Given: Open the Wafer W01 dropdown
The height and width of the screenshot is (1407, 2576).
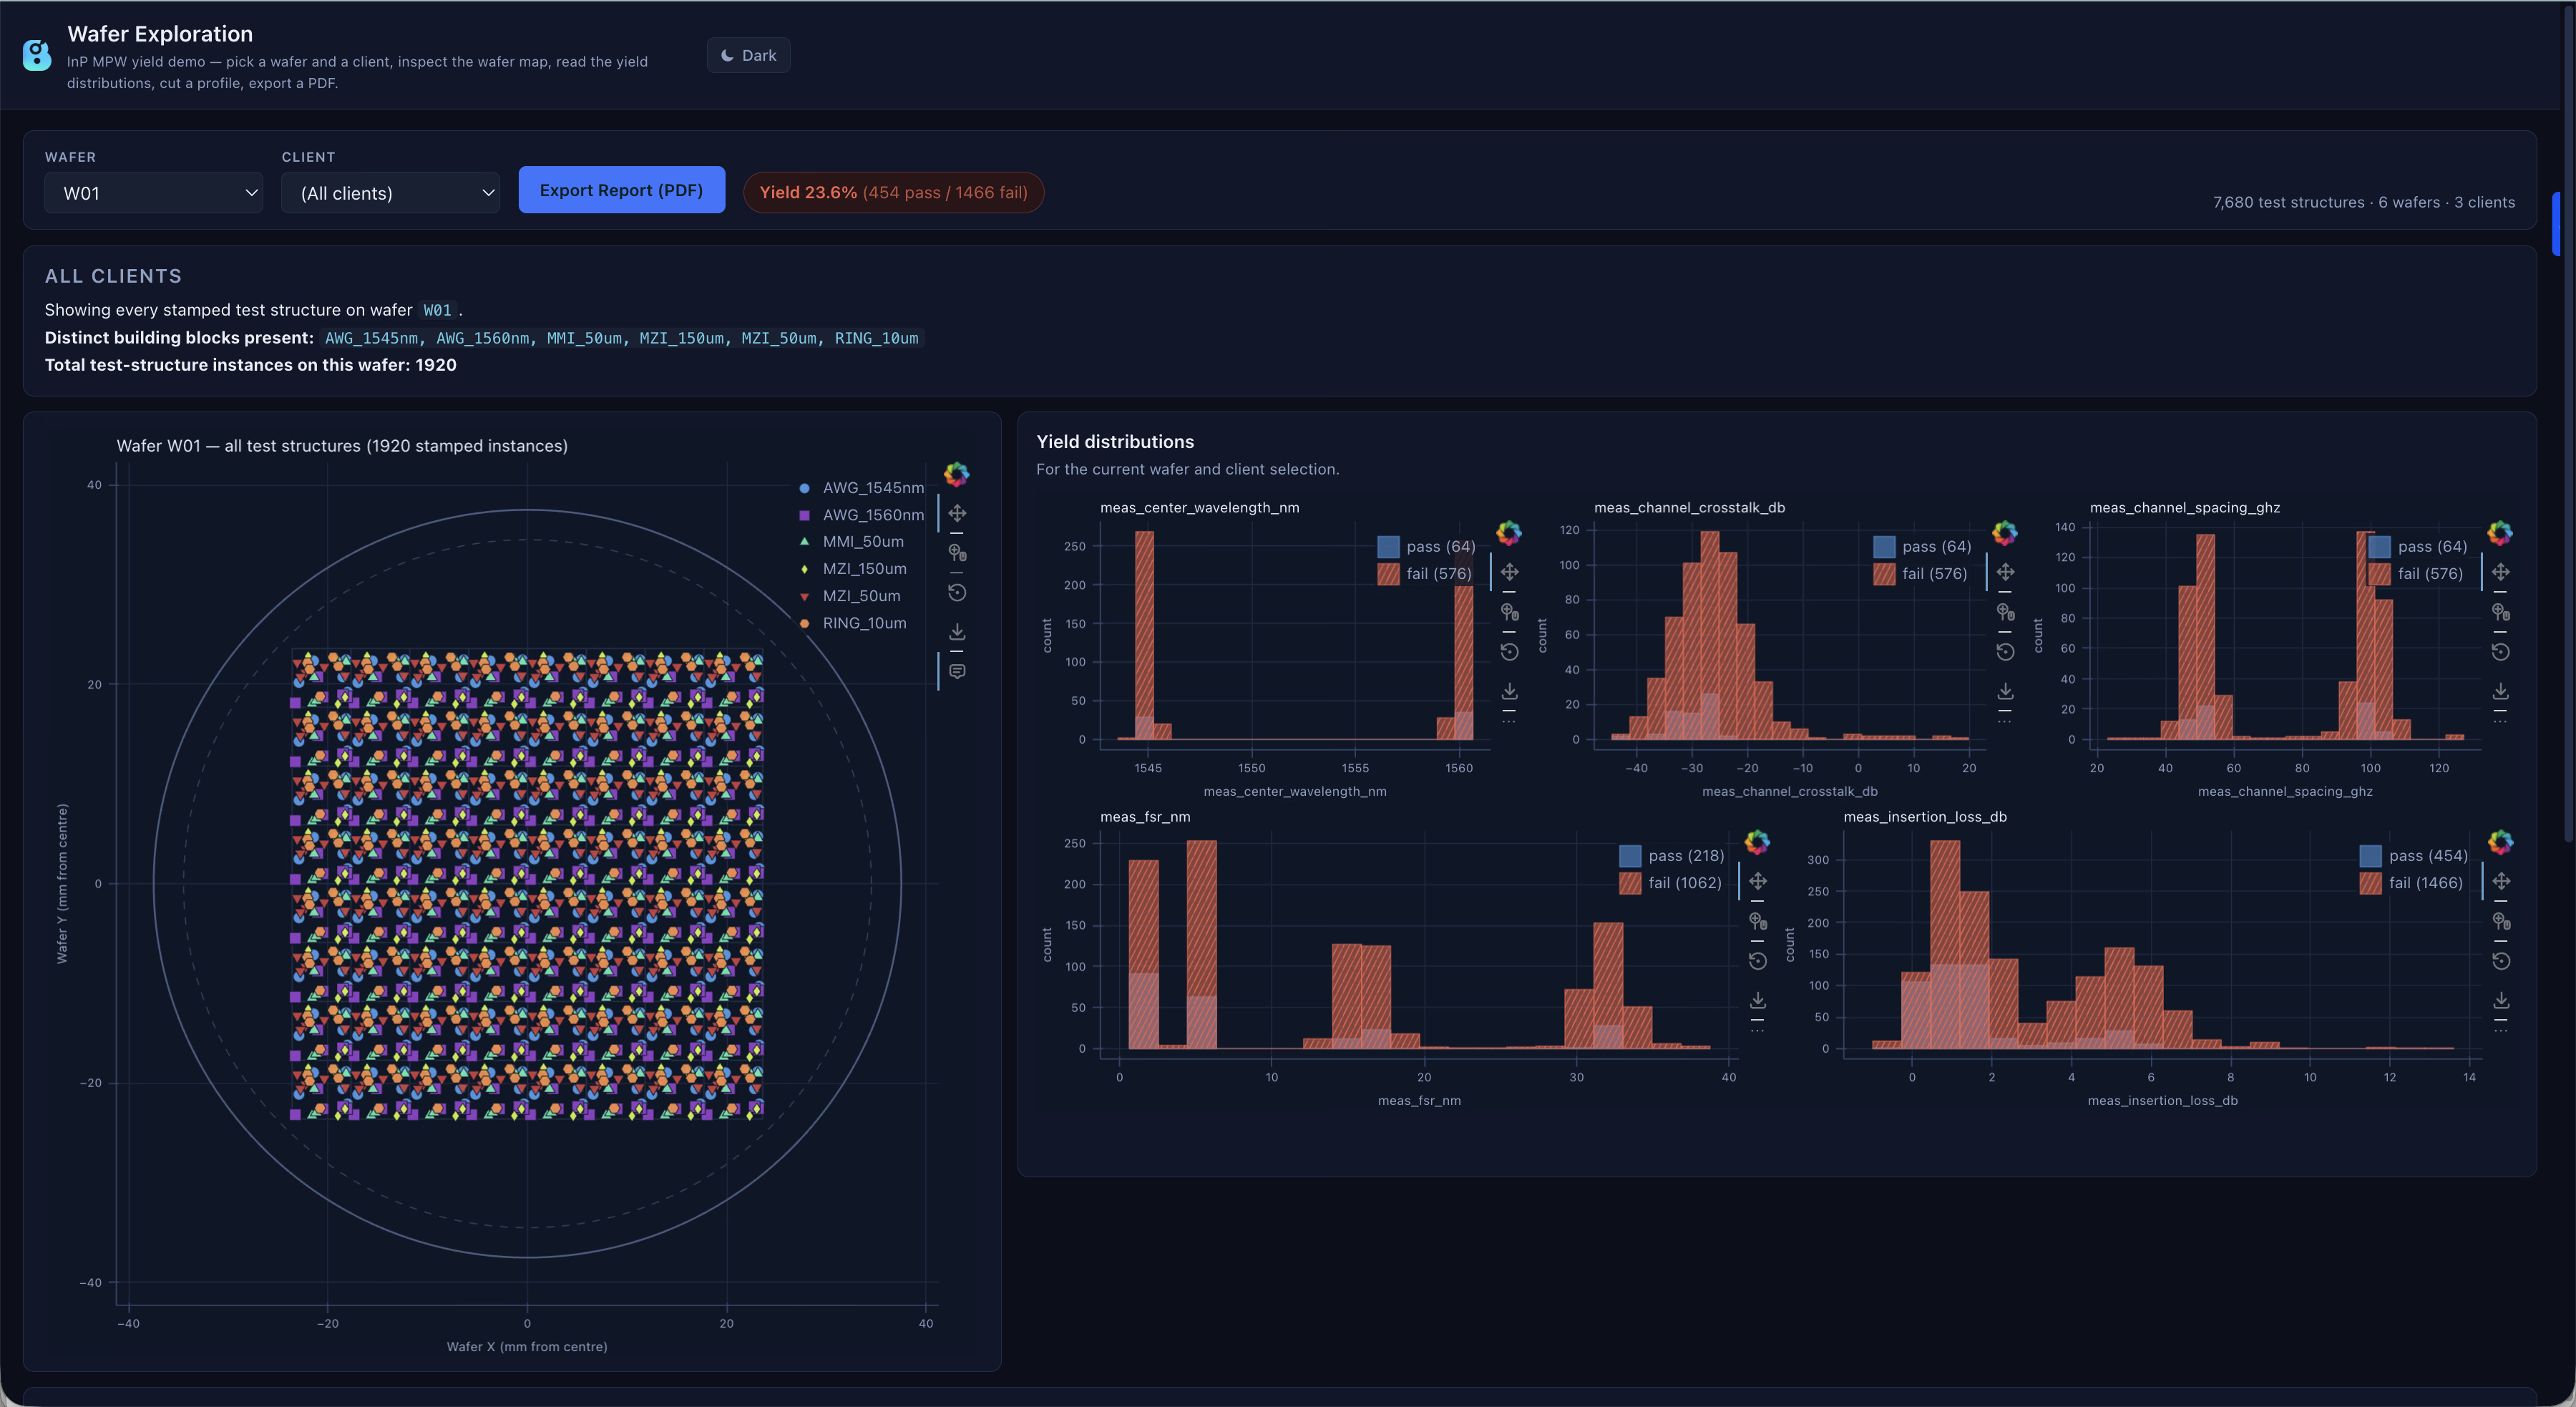Looking at the screenshot, I should (154, 193).
